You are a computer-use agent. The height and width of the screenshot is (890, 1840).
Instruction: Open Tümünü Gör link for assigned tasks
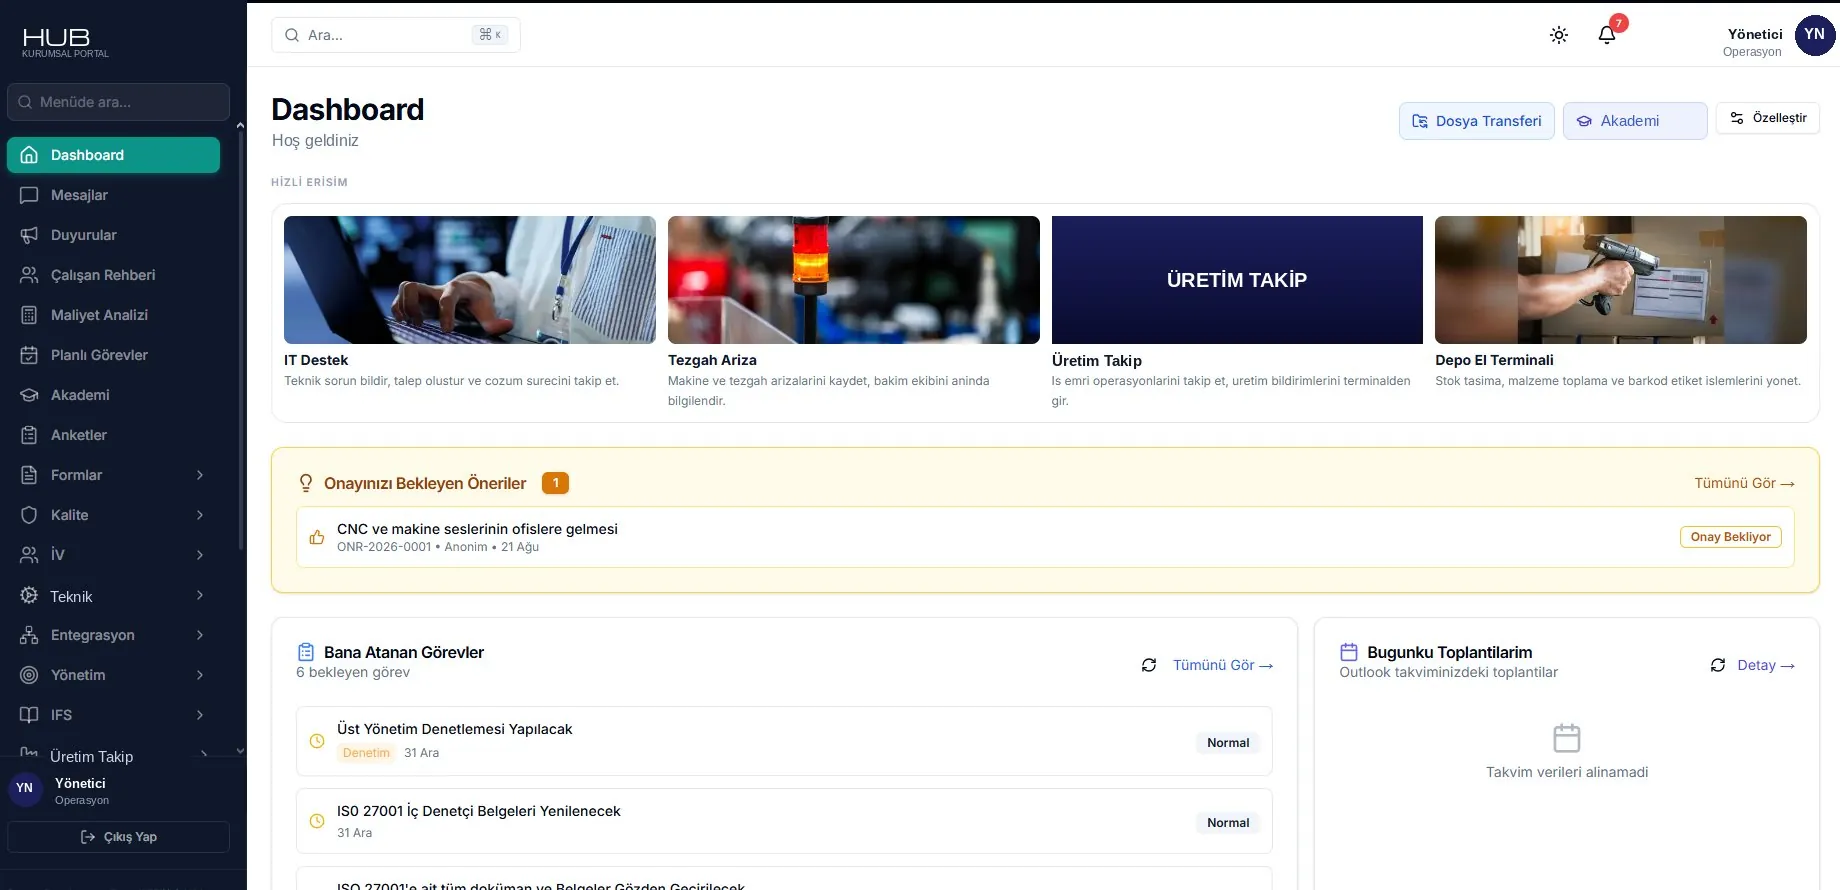point(1223,665)
